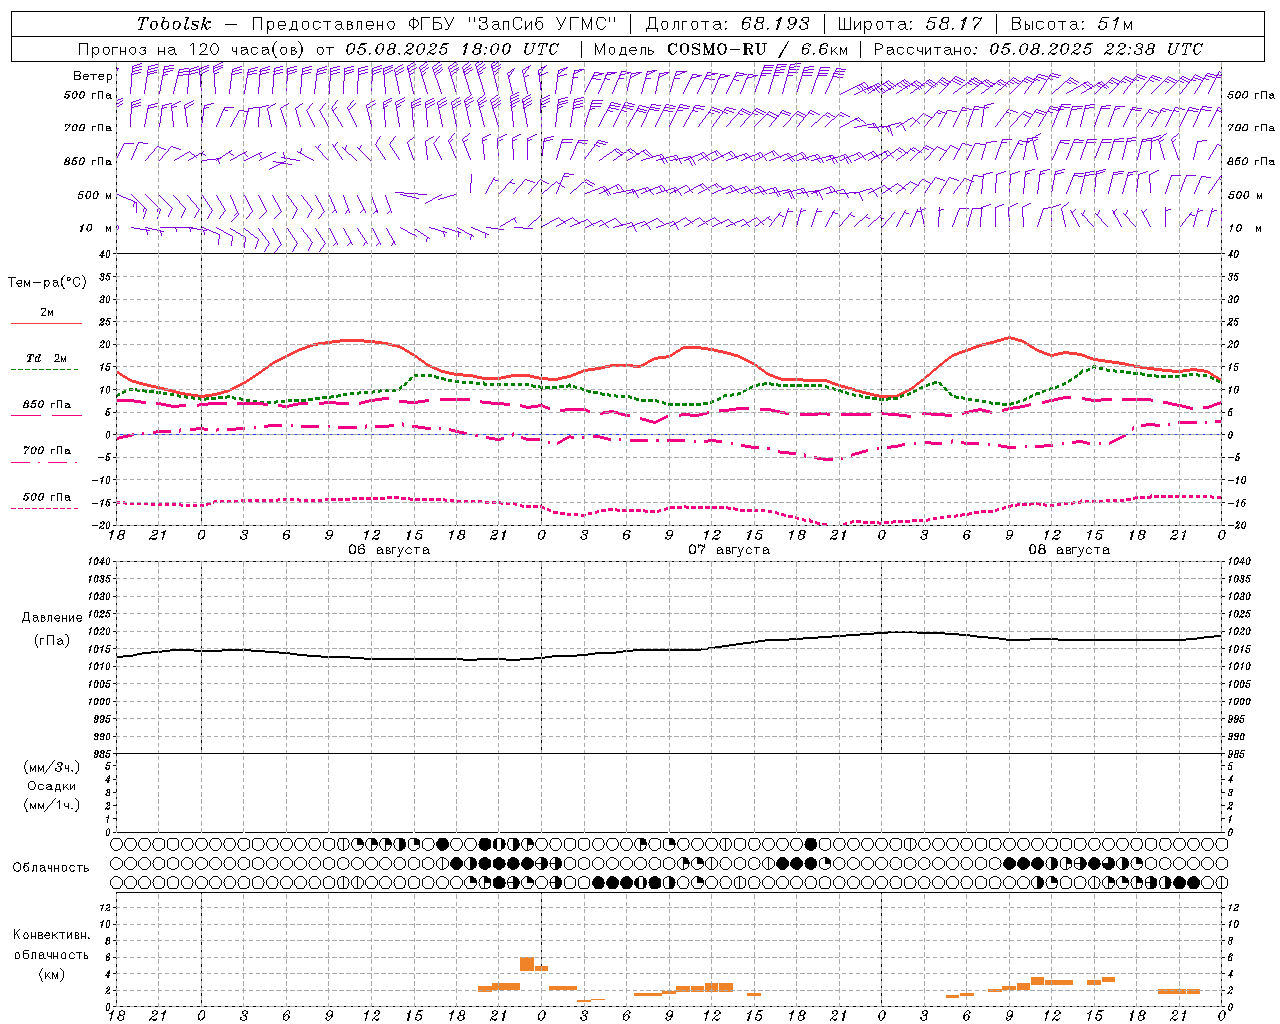Click the 10 м wind level label on left
The height and width of the screenshot is (1024, 1280).
click(96, 229)
